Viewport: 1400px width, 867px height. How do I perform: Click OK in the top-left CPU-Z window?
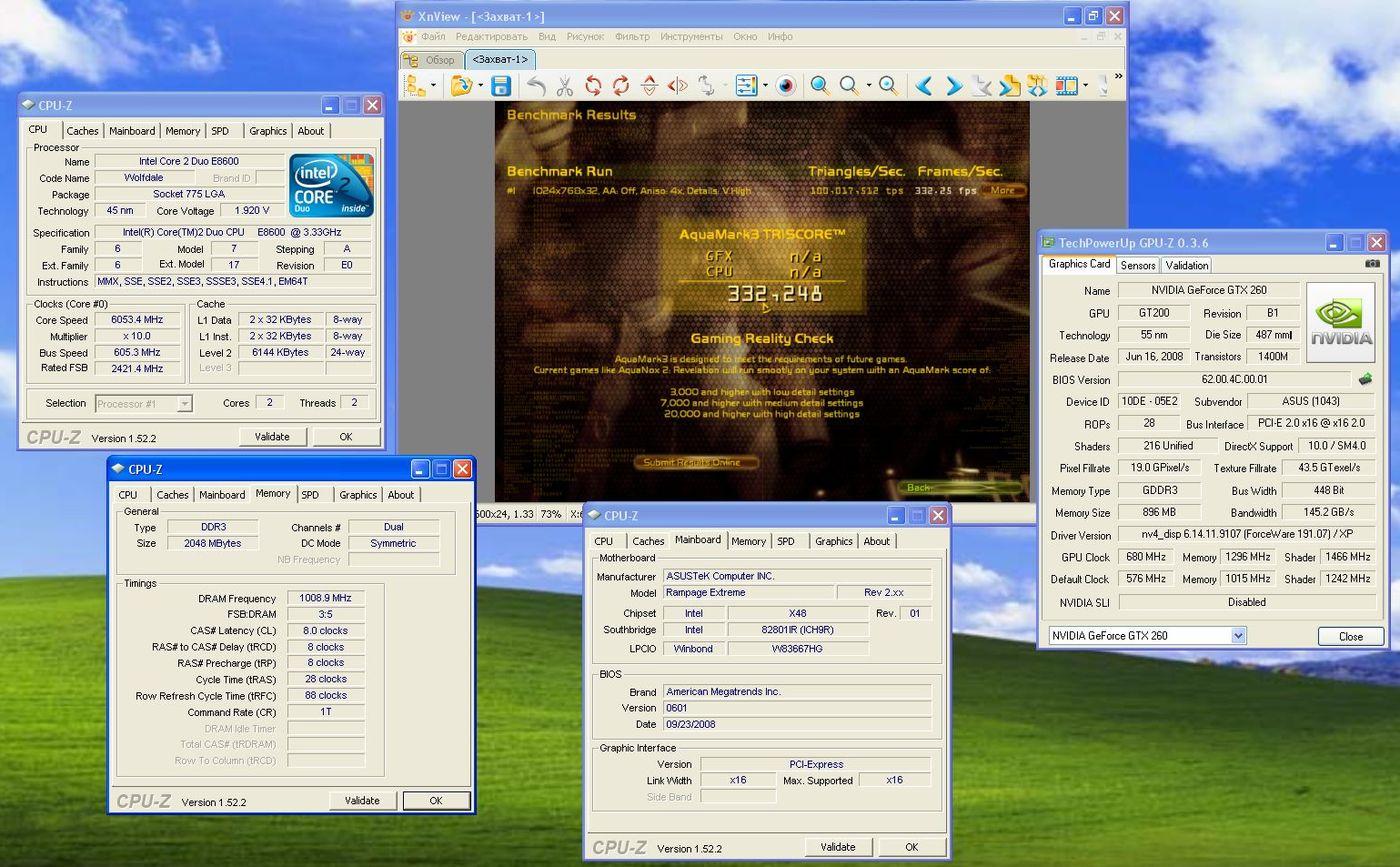[345, 437]
